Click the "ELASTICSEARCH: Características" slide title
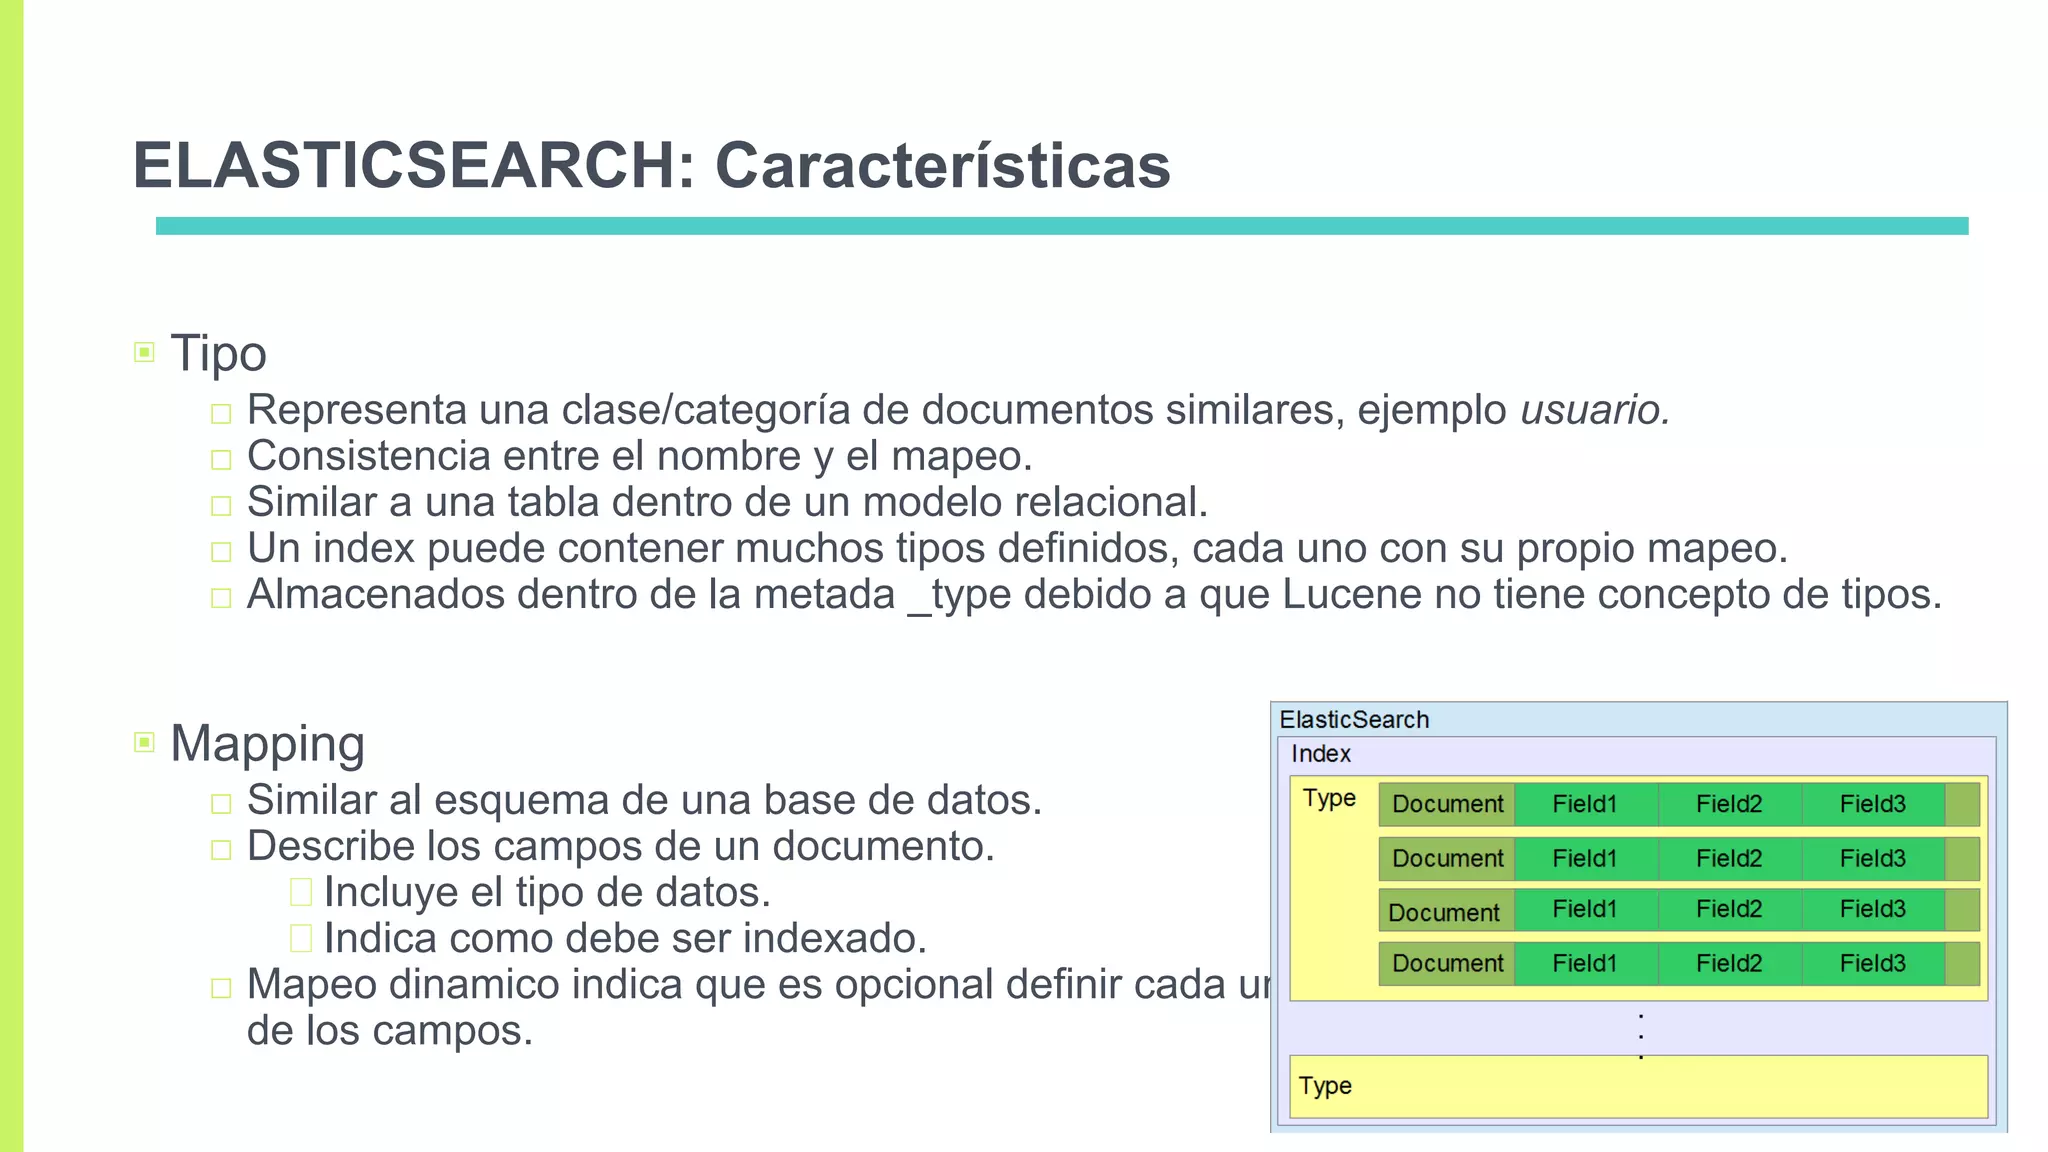The height and width of the screenshot is (1152, 2048). [x=651, y=165]
